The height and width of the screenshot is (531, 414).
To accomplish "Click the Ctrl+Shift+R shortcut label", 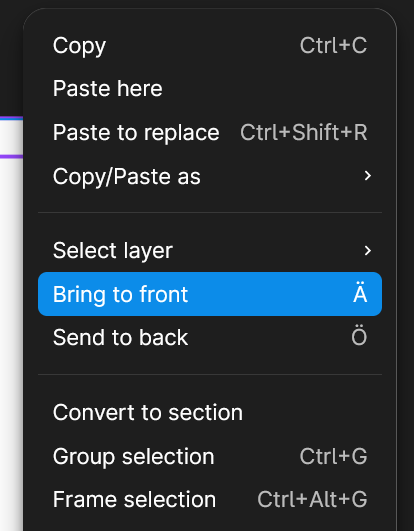I will [x=304, y=132].
